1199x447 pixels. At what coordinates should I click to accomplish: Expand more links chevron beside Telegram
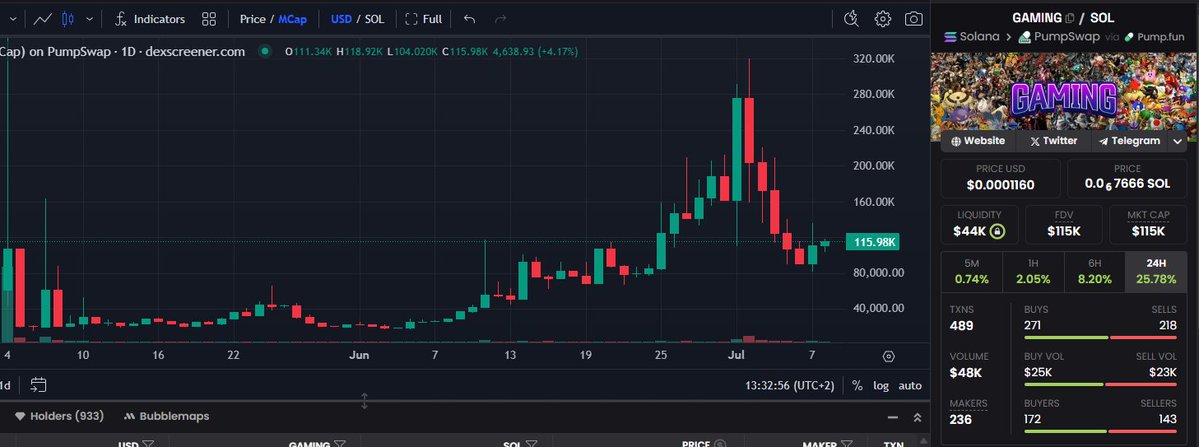pos(1178,141)
